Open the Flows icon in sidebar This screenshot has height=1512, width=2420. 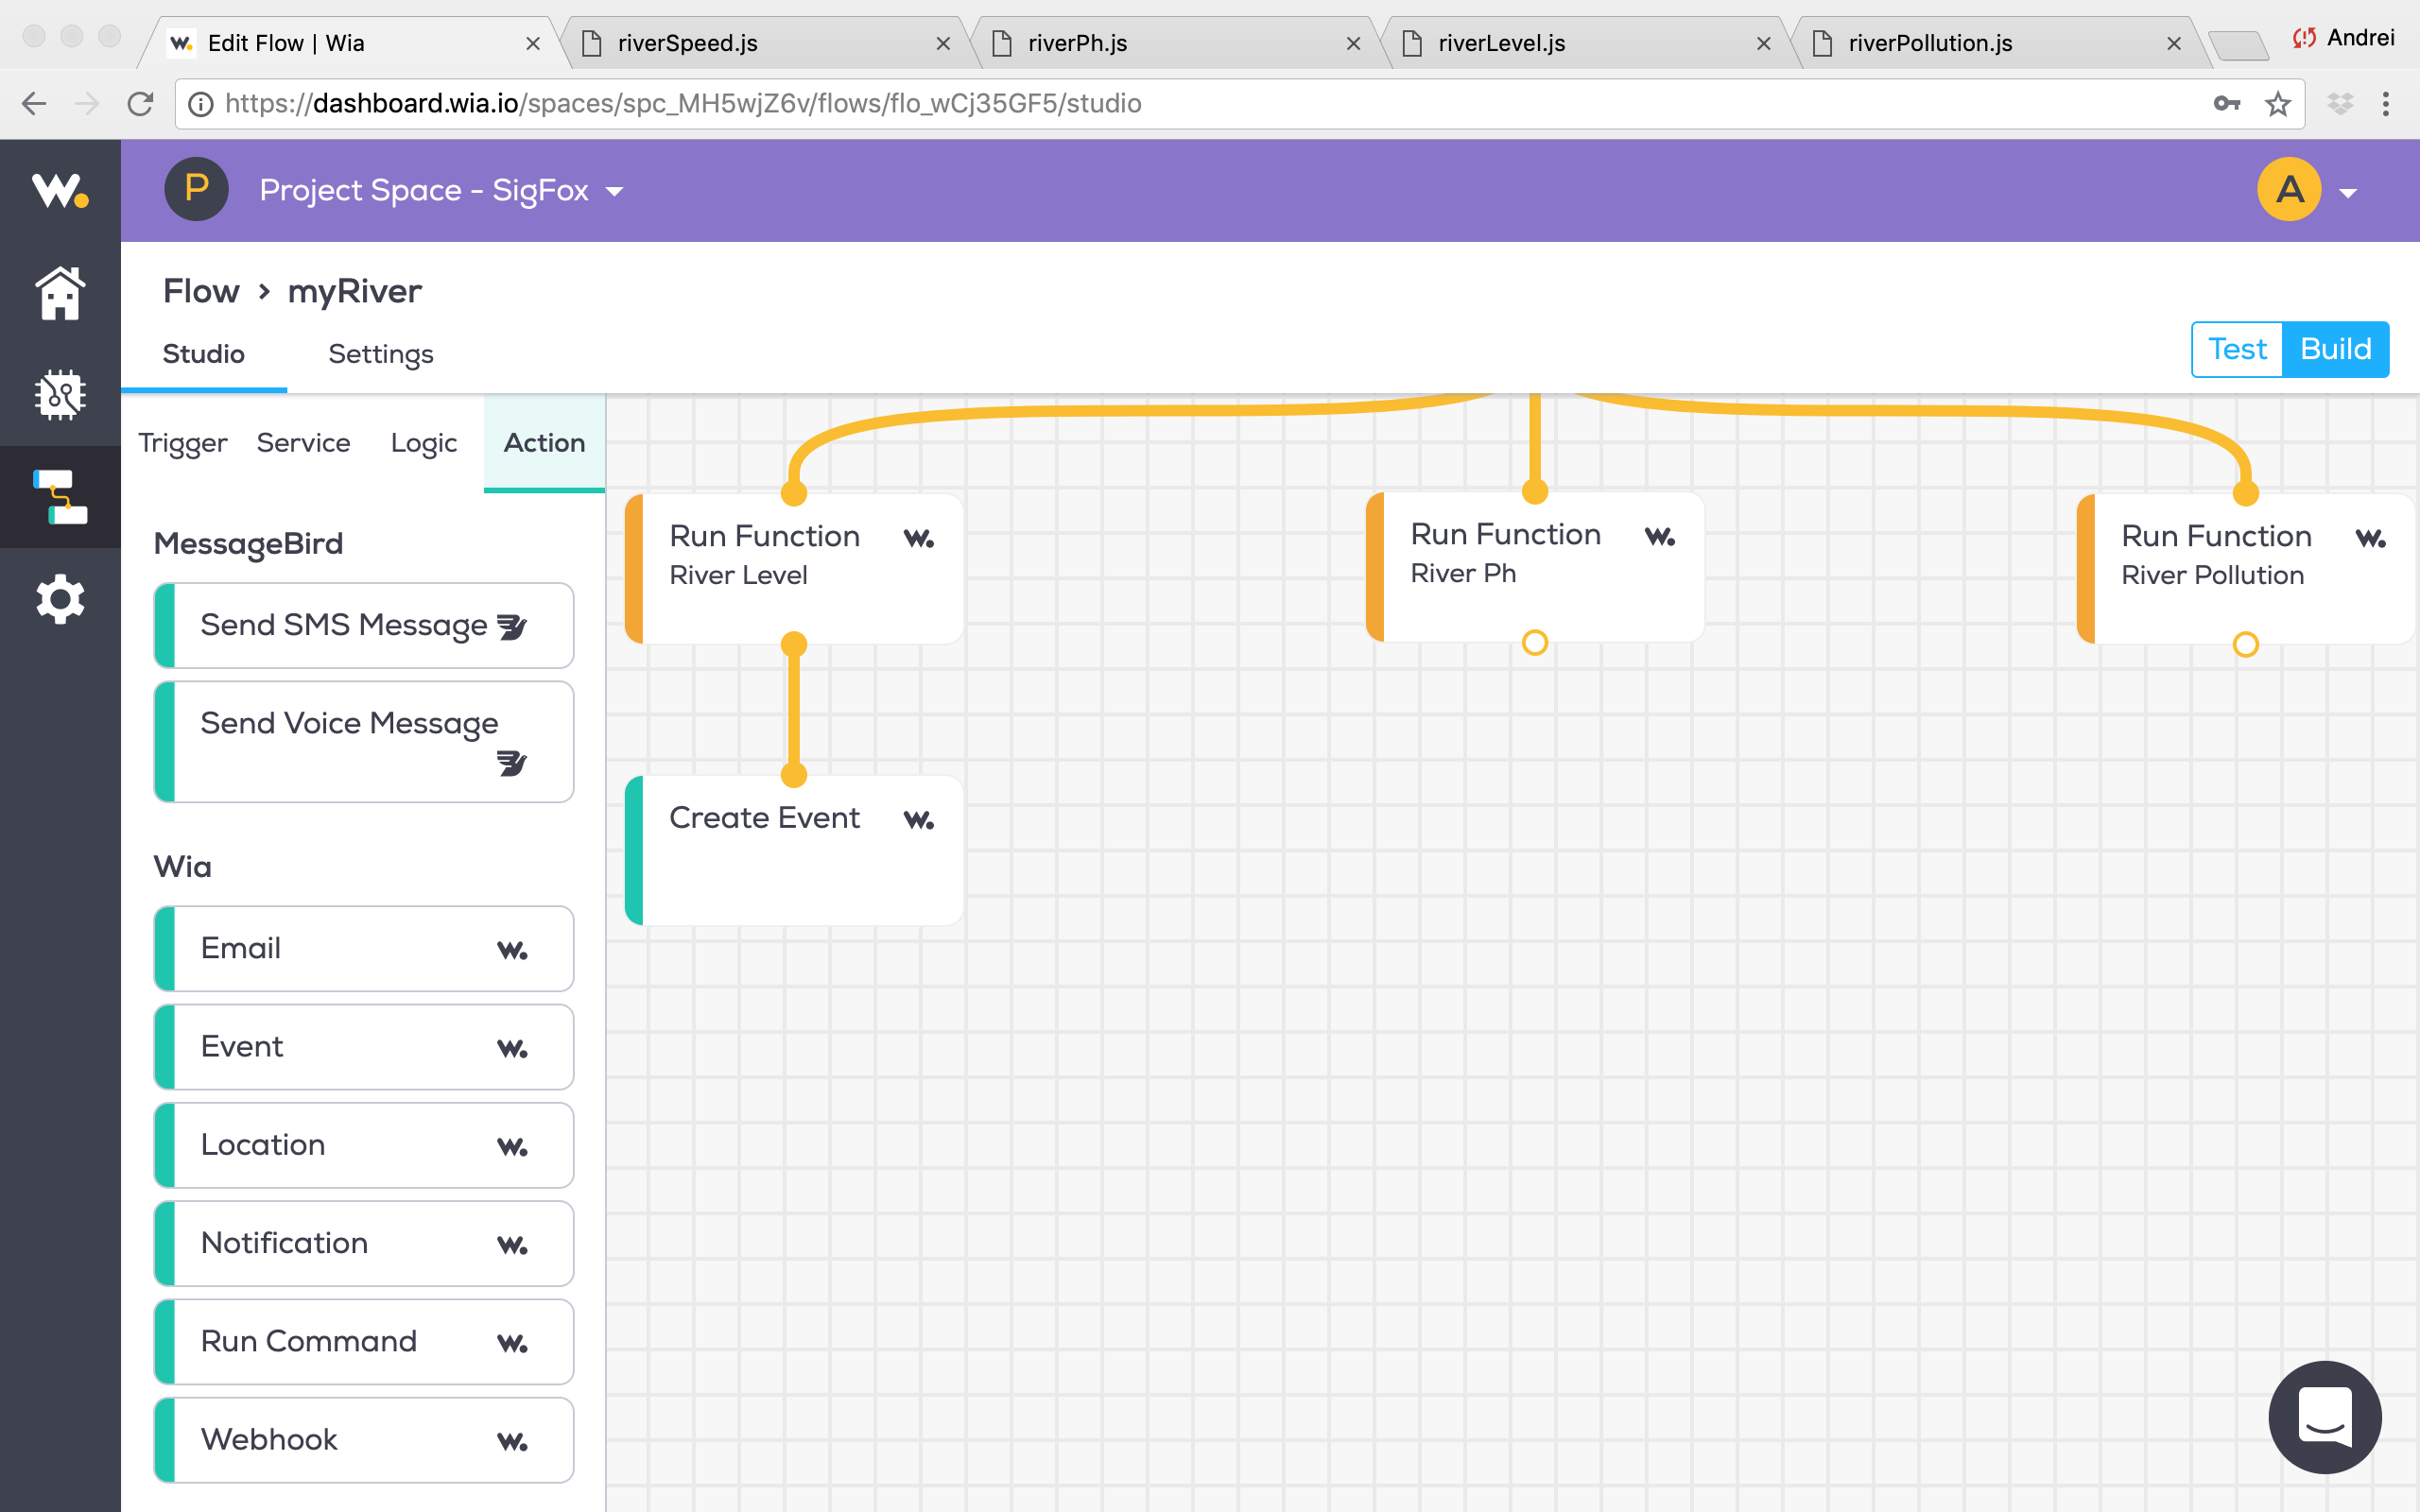pyautogui.click(x=60, y=497)
